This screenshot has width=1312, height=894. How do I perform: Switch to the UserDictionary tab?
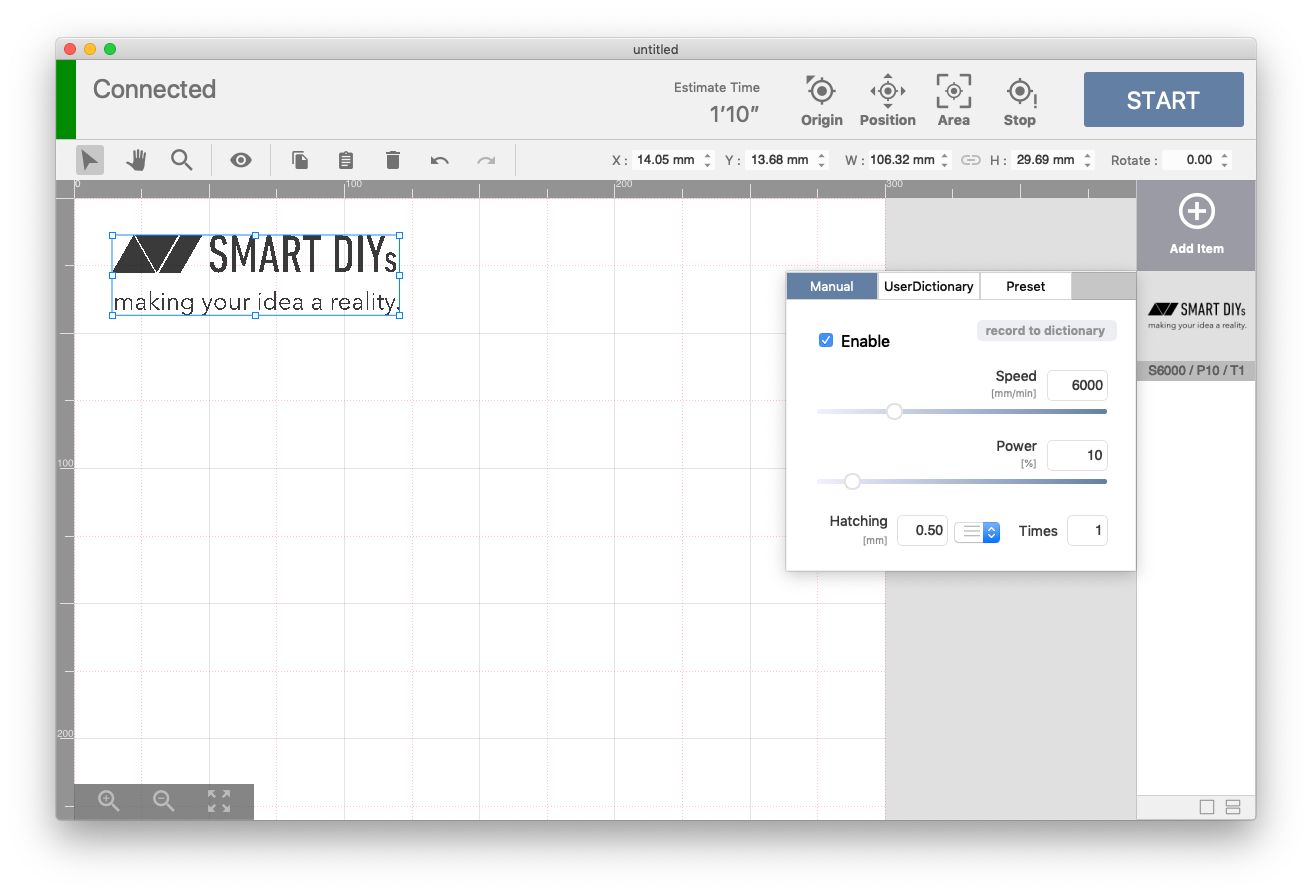[x=929, y=286]
